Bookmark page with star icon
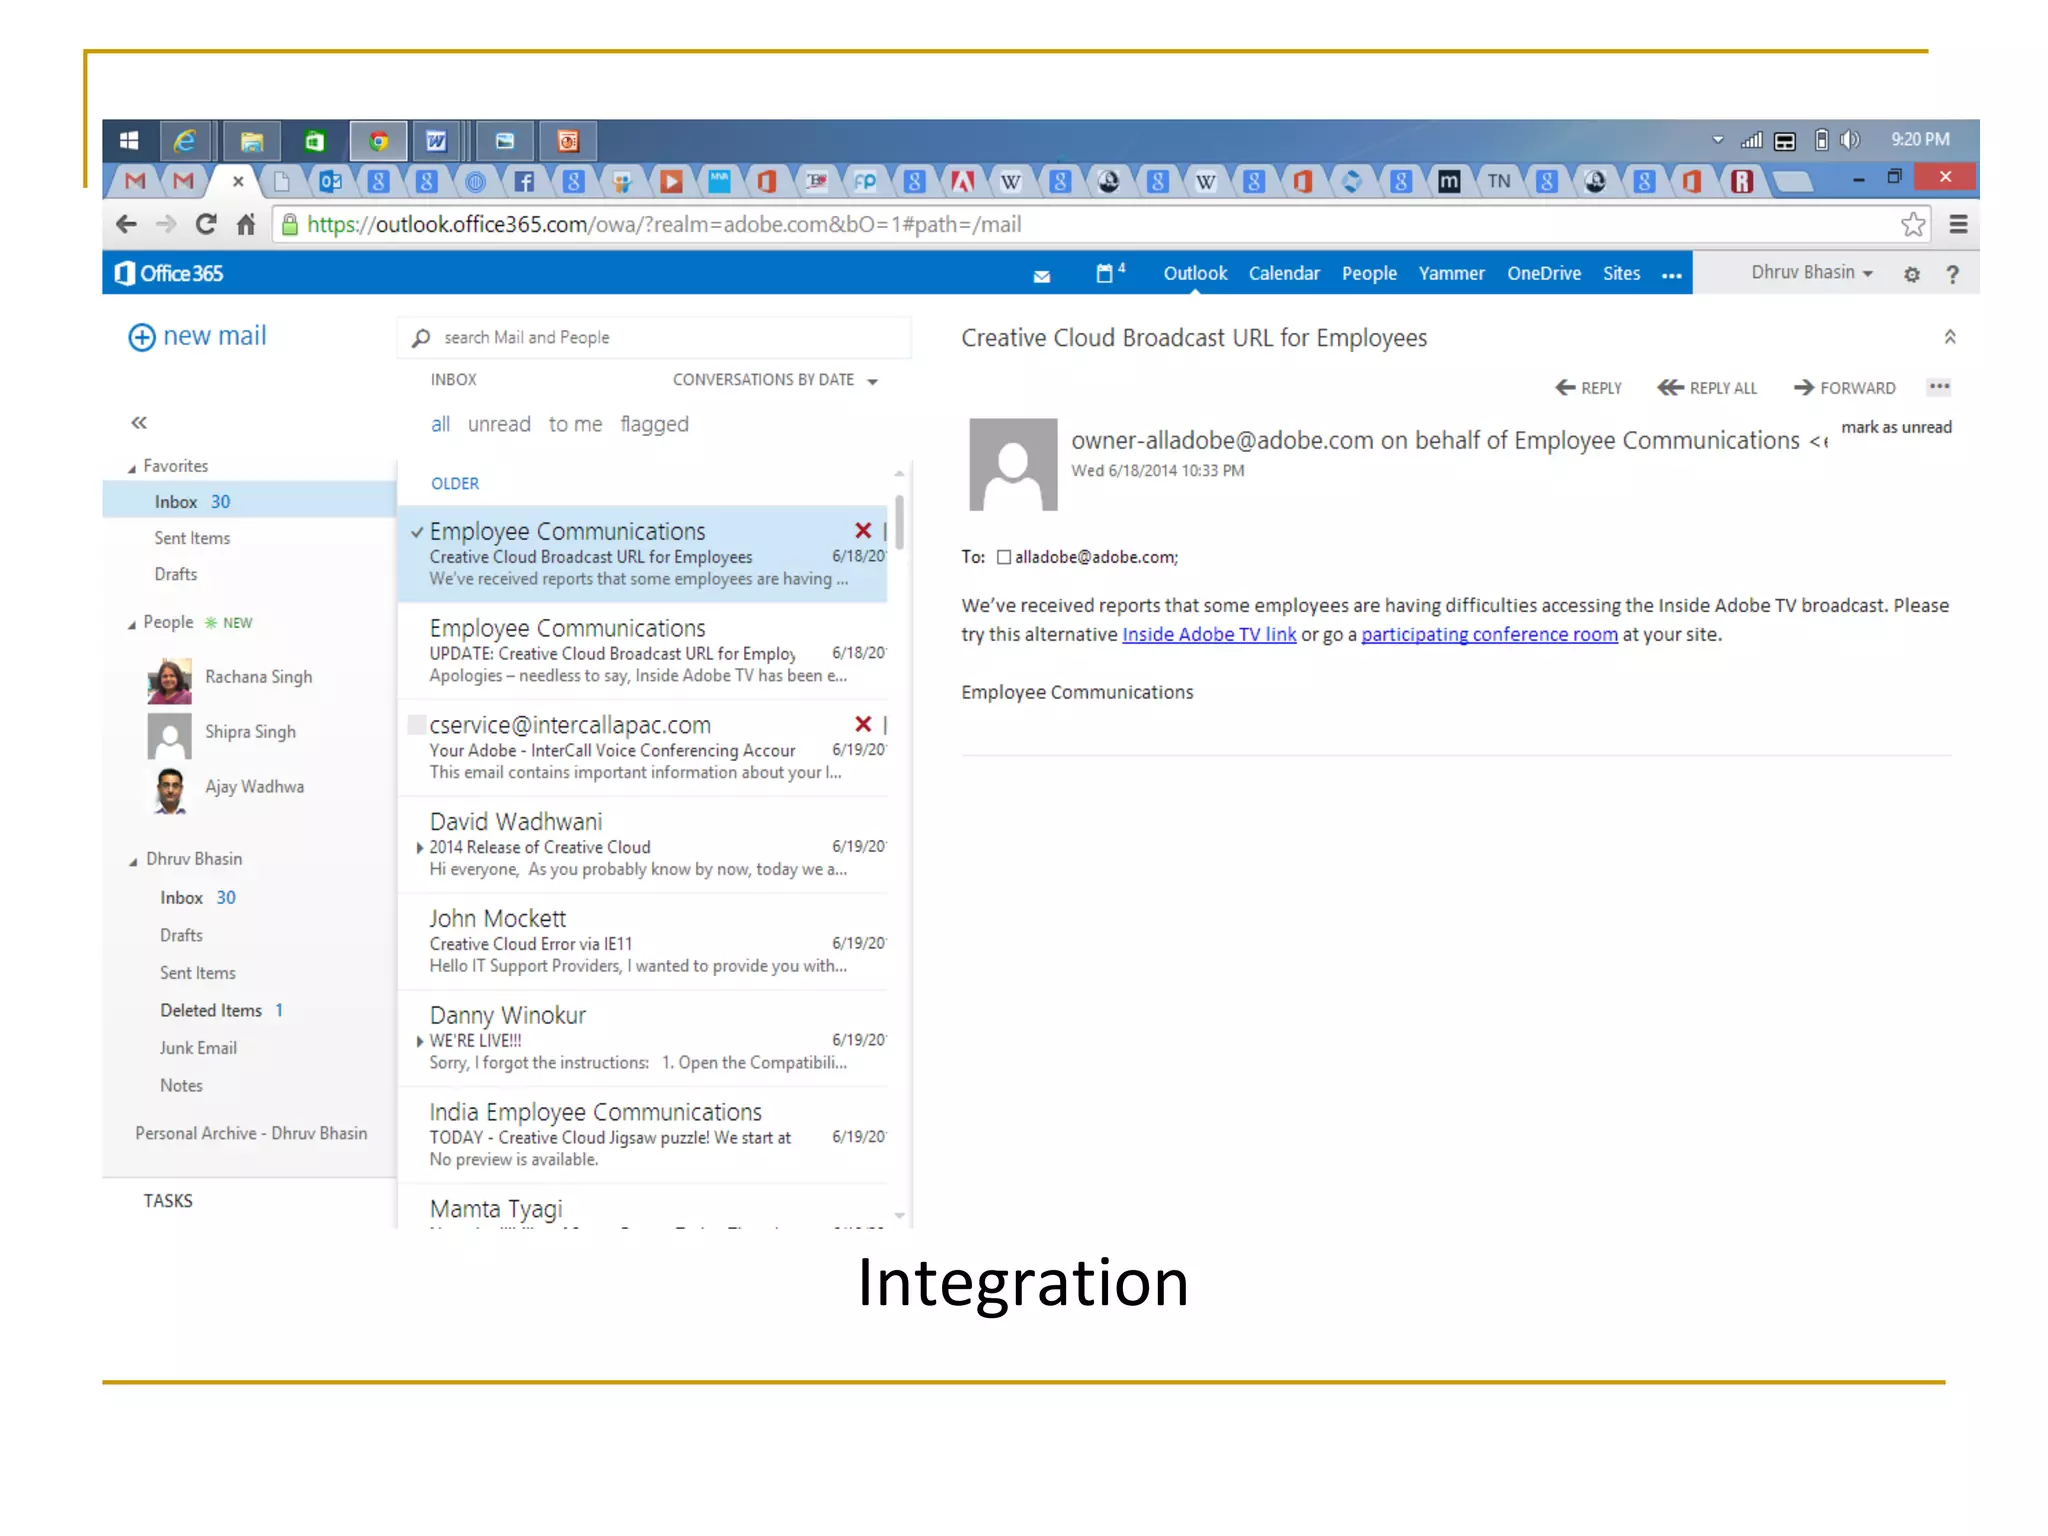 1912,224
